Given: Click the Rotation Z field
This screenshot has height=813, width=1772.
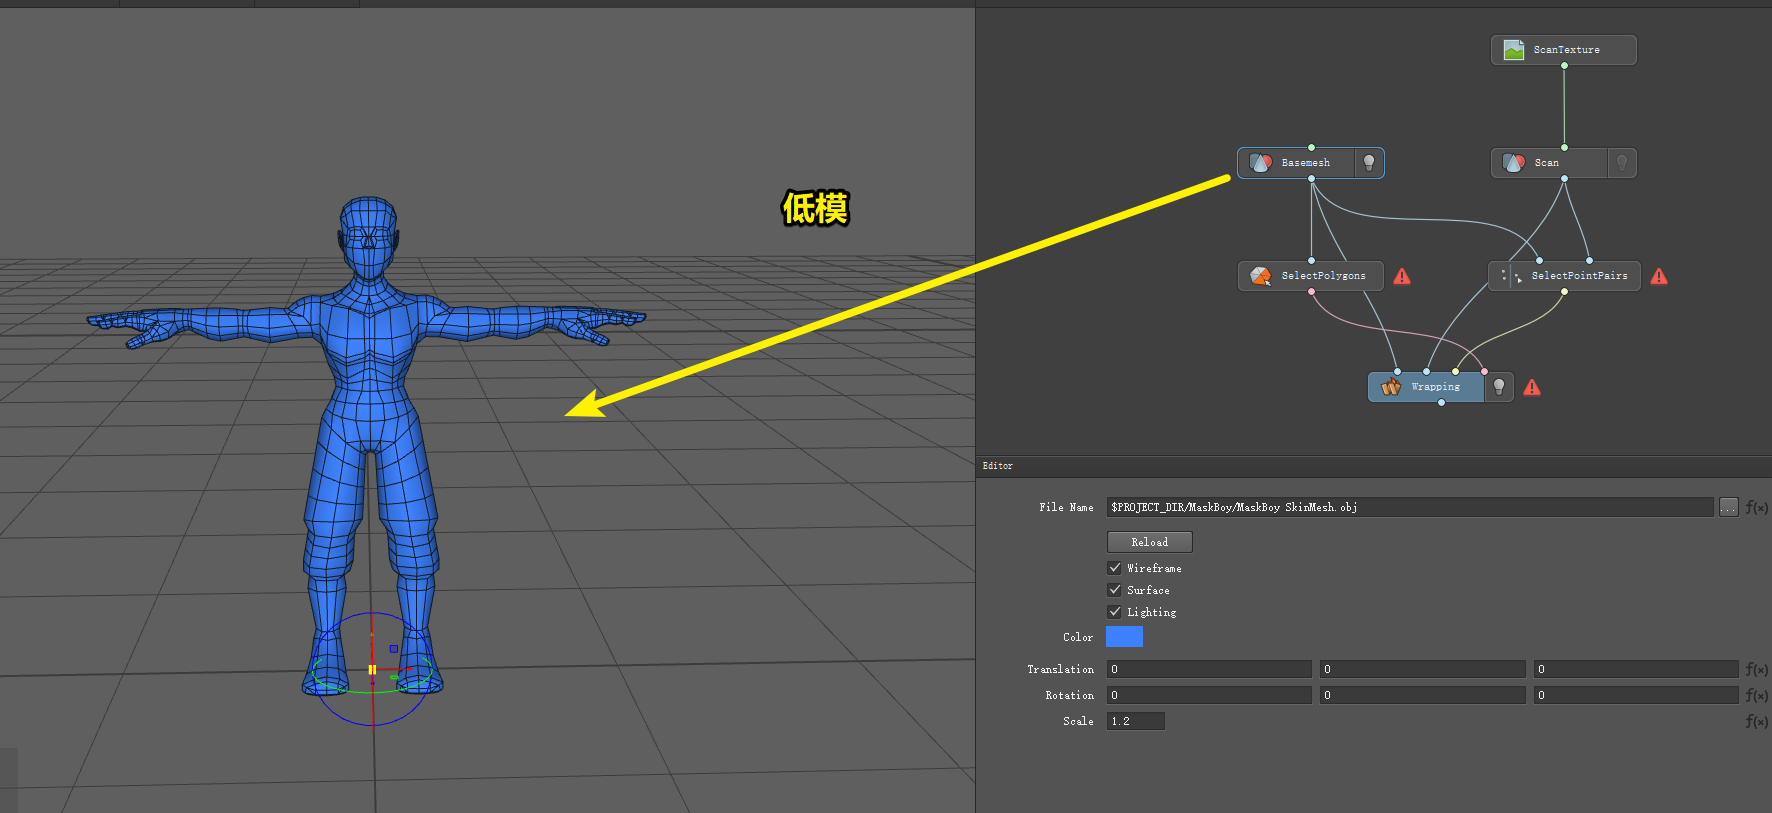Looking at the screenshot, I should [x=1636, y=695].
